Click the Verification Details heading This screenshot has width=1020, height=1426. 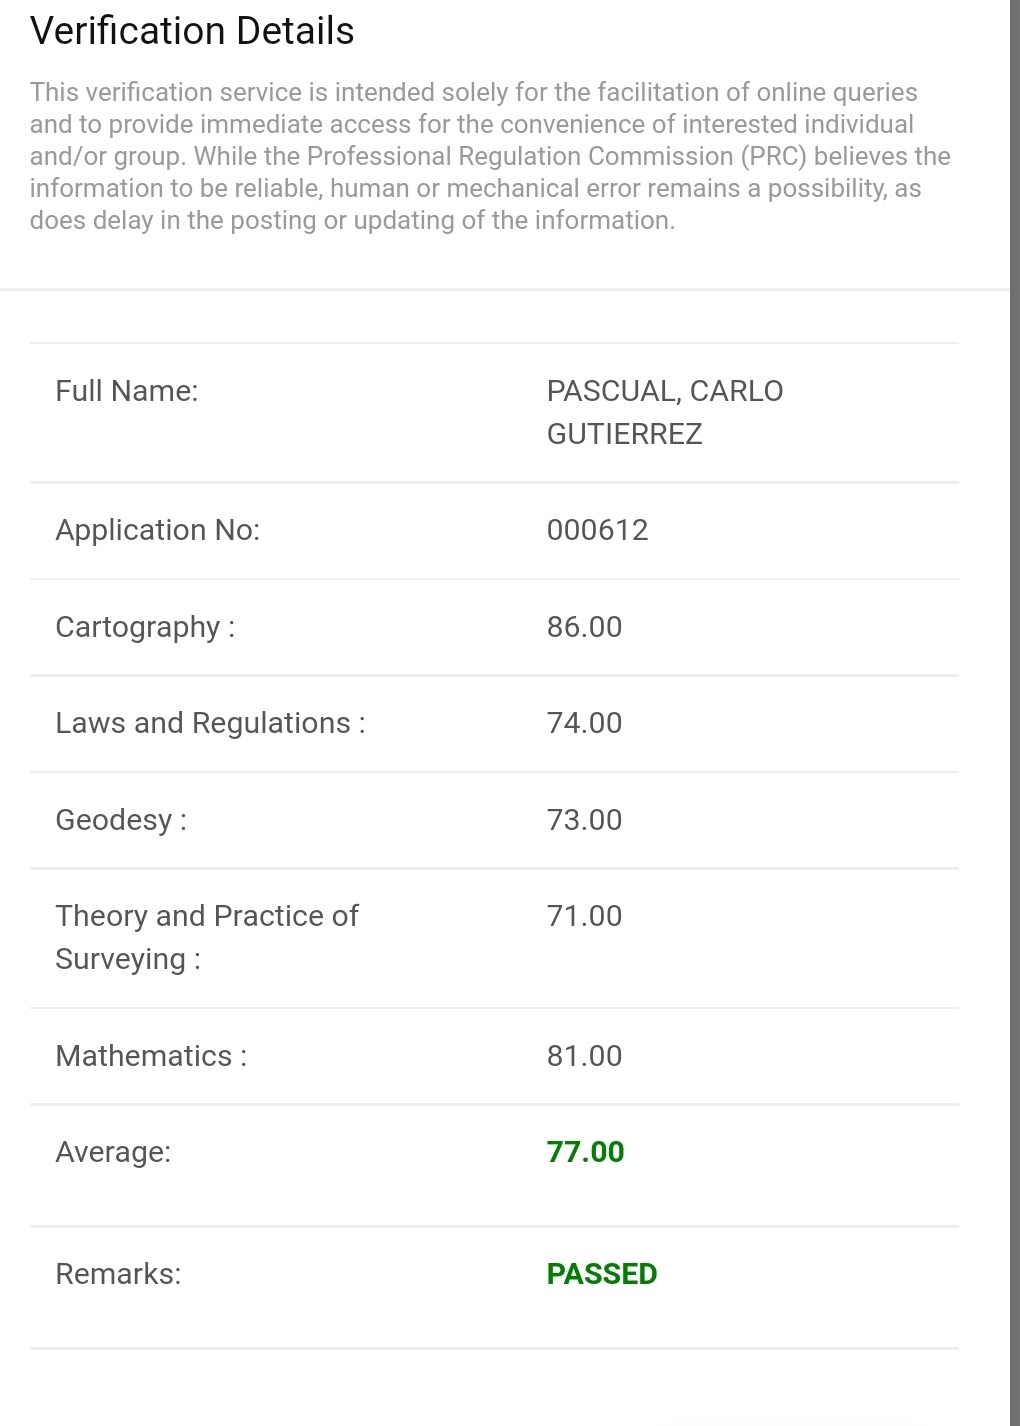192,31
